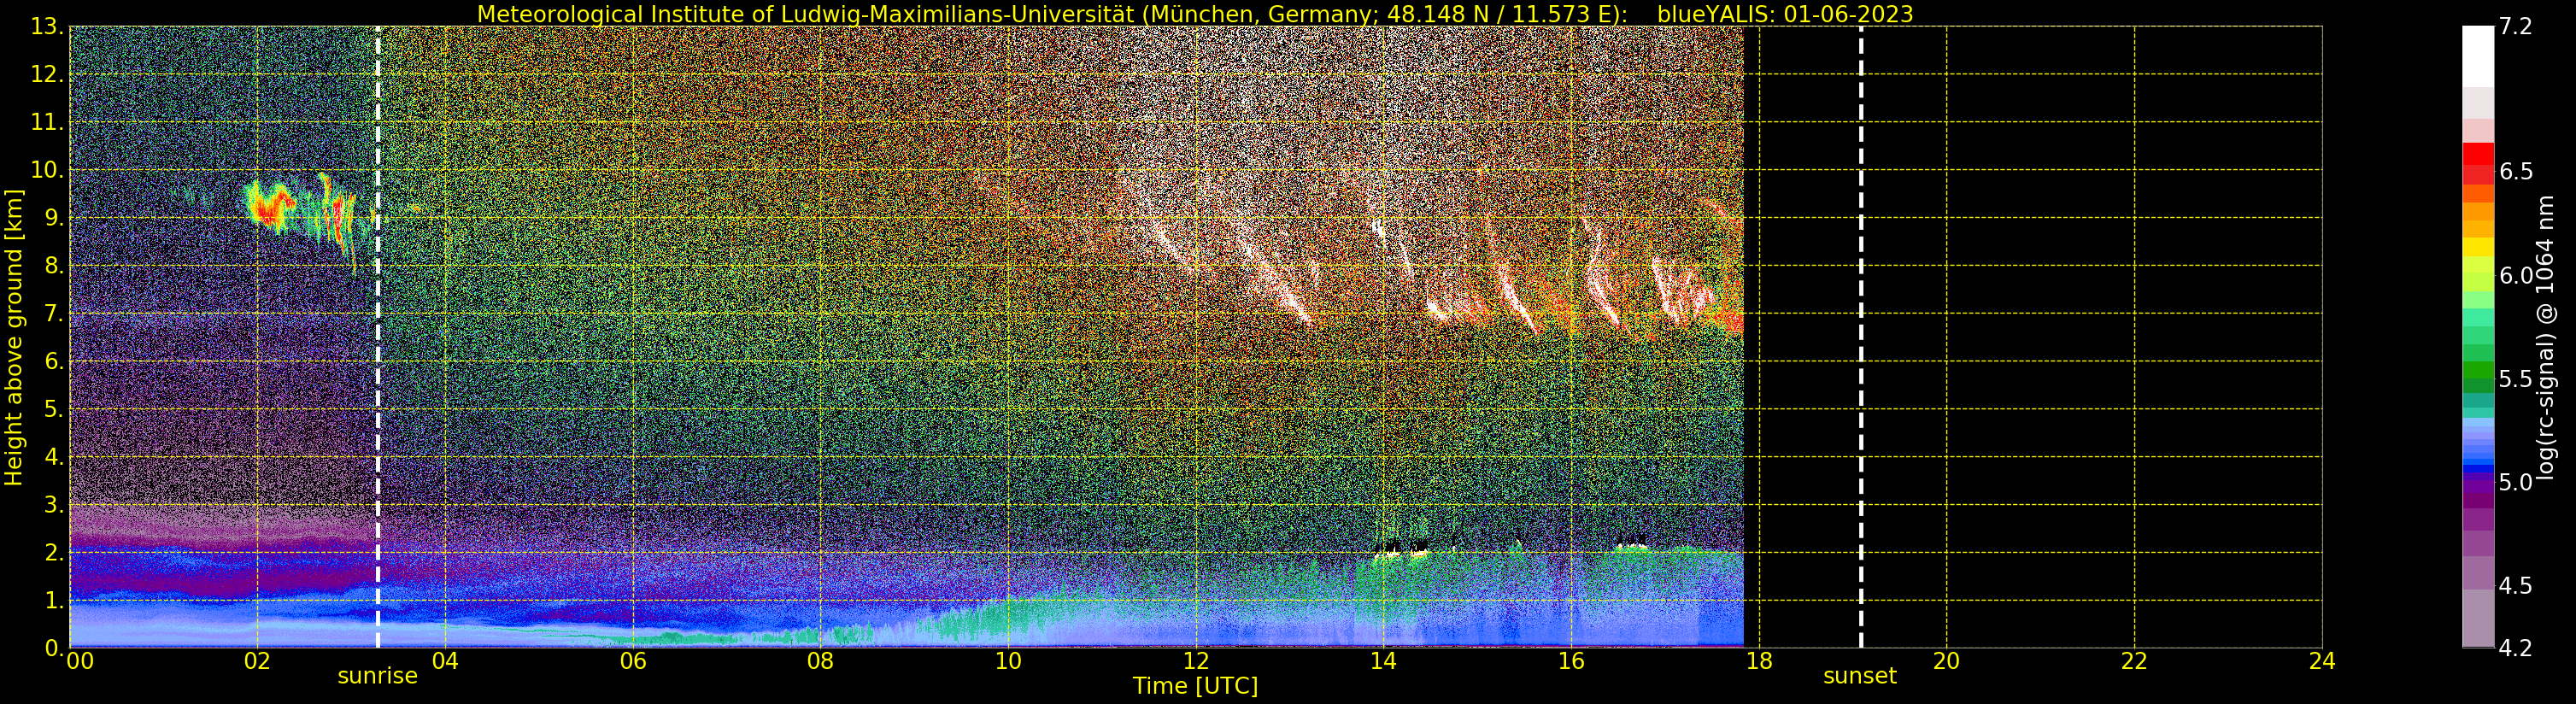The width and height of the screenshot is (2576, 704).
Task: Click the yellow segment of the colorbar
Action: [2478, 248]
